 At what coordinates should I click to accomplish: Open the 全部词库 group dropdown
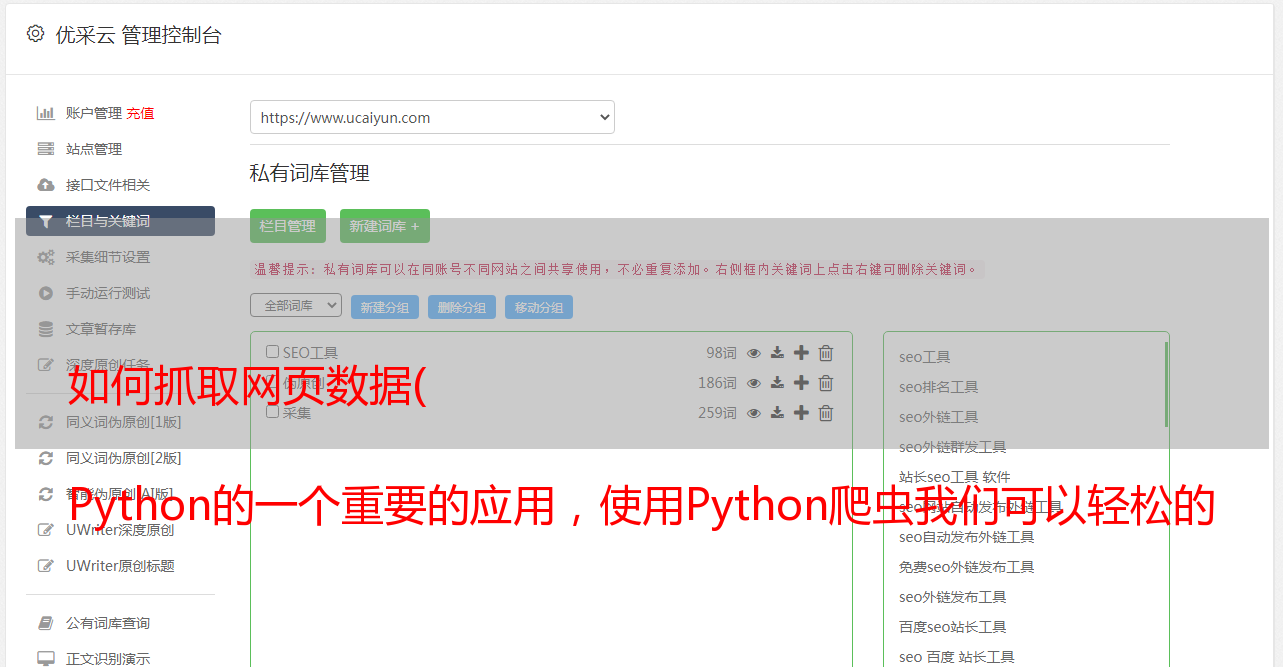pyautogui.click(x=296, y=305)
